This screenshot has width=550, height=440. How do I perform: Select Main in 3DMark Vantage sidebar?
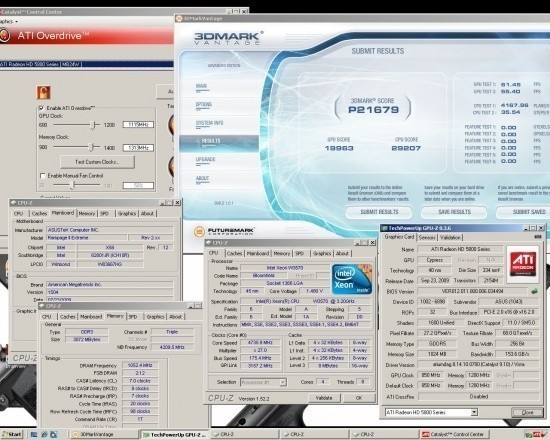coord(201,86)
